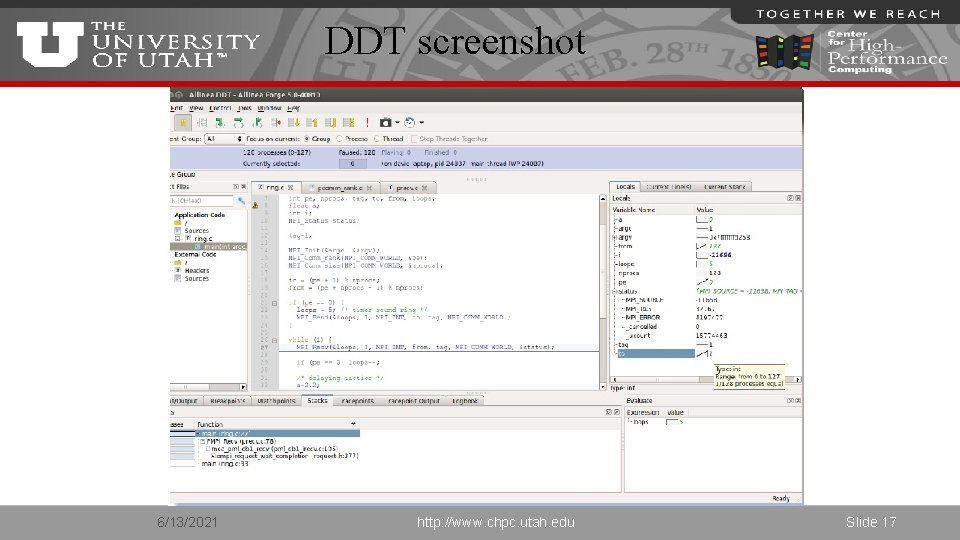This screenshot has height=540, width=960.
Task: Select the Thread focus radio button
Action: point(377,139)
